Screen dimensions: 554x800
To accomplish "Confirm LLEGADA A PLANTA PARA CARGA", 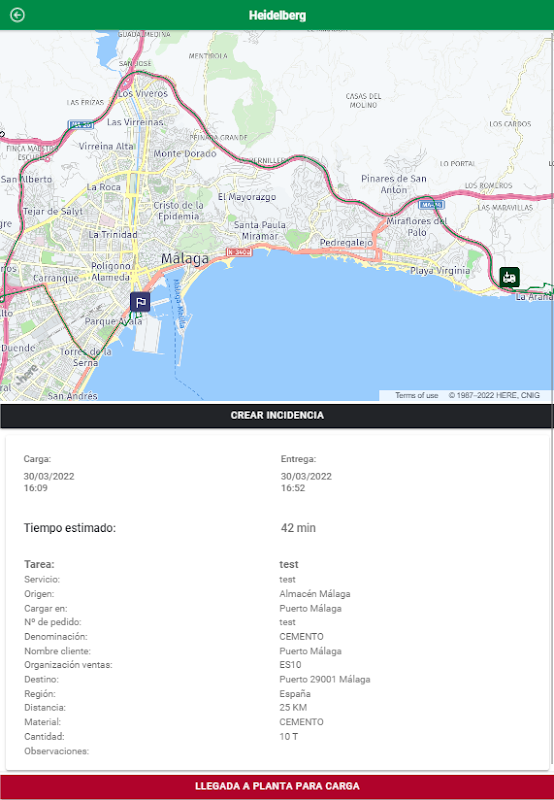I will click(x=277, y=786).
